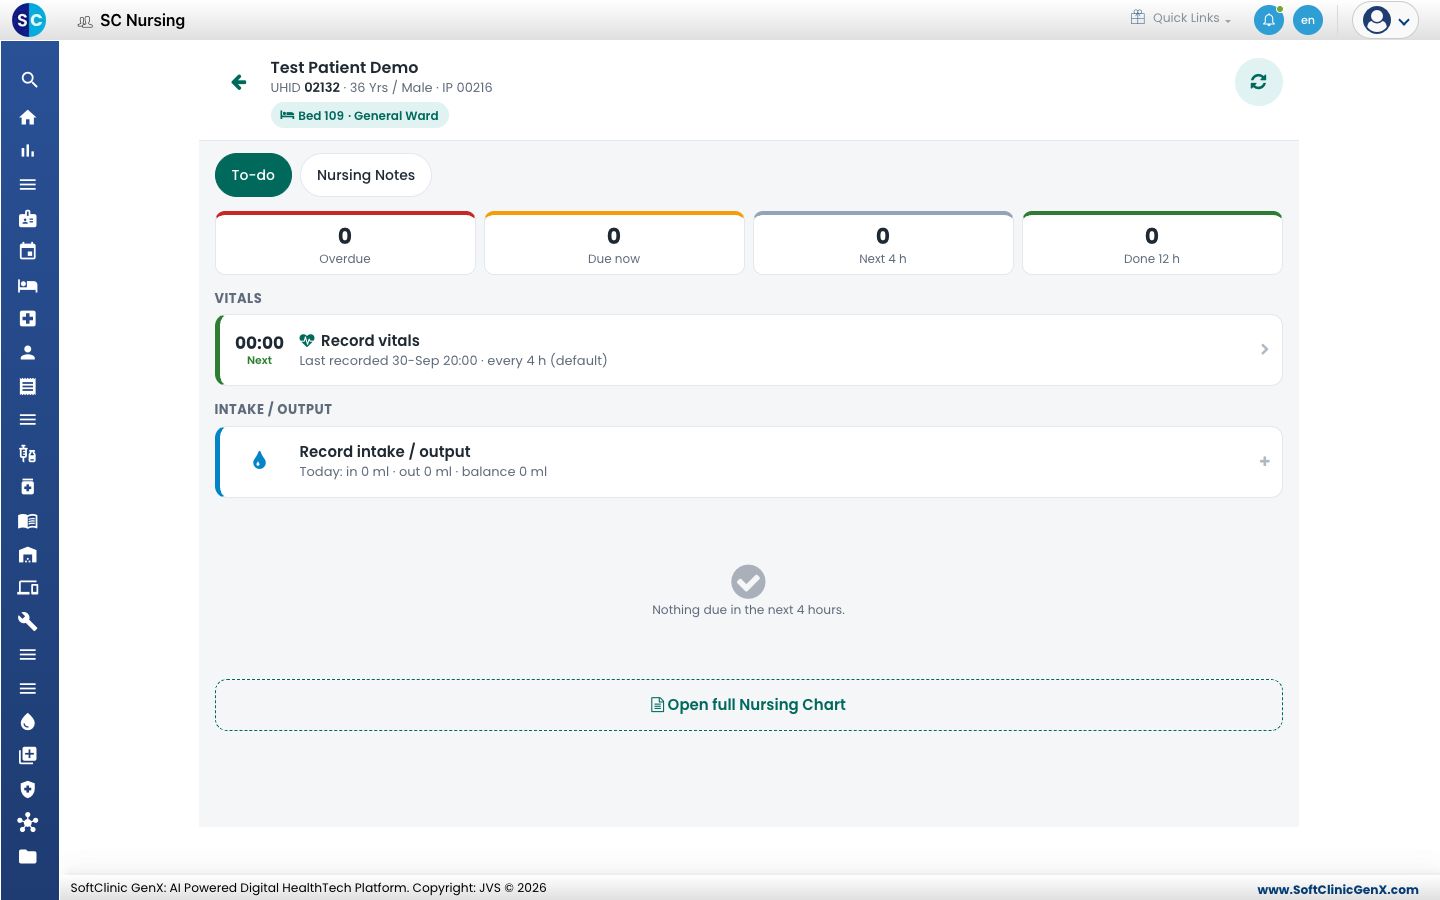Viewport: 1440px width, 900px height.
Task: Expand the Quick Links dropdown
Action: pyautogui.click(x=1181, y=18)
